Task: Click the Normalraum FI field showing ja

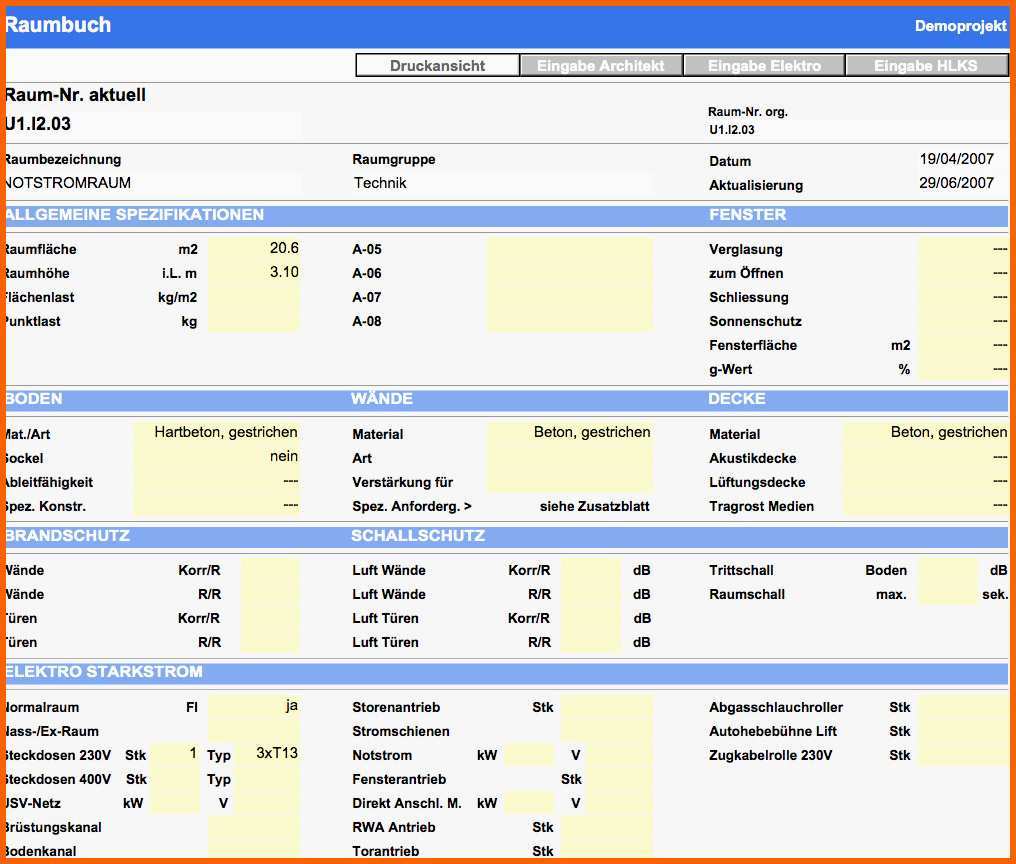Action: coord(254,706)
